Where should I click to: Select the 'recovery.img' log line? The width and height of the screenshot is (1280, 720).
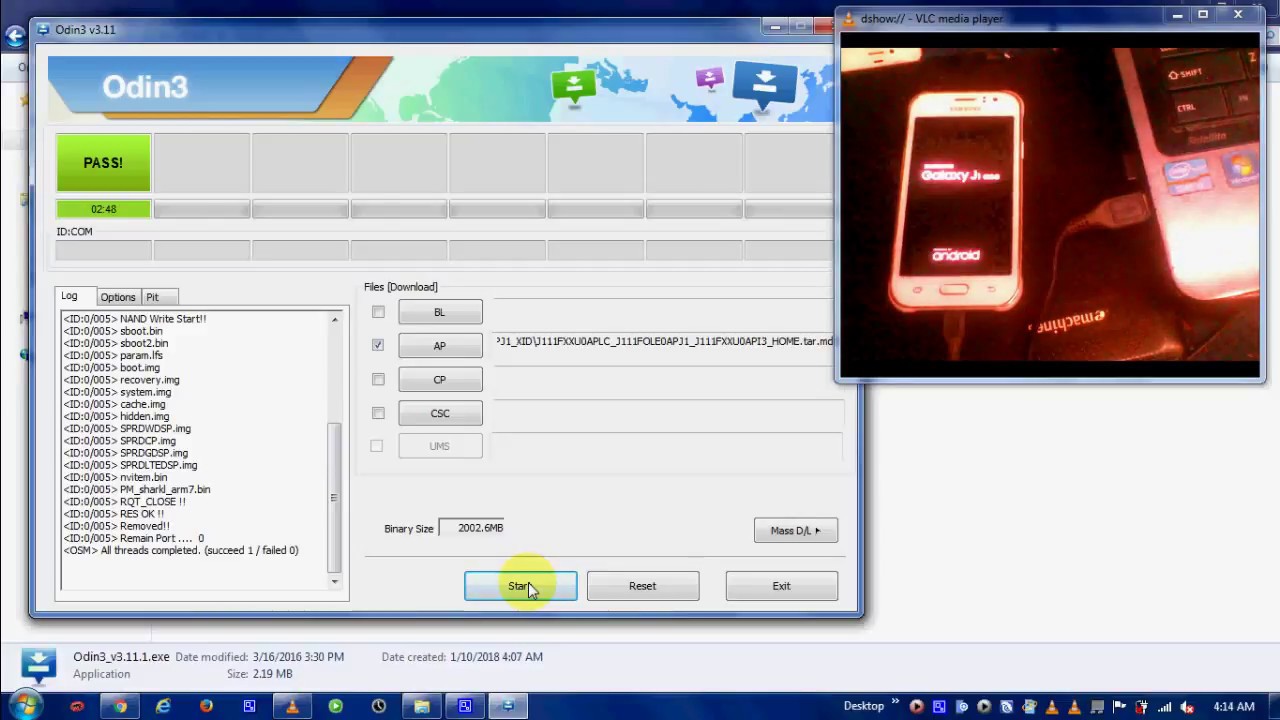(x=122, y=380)
